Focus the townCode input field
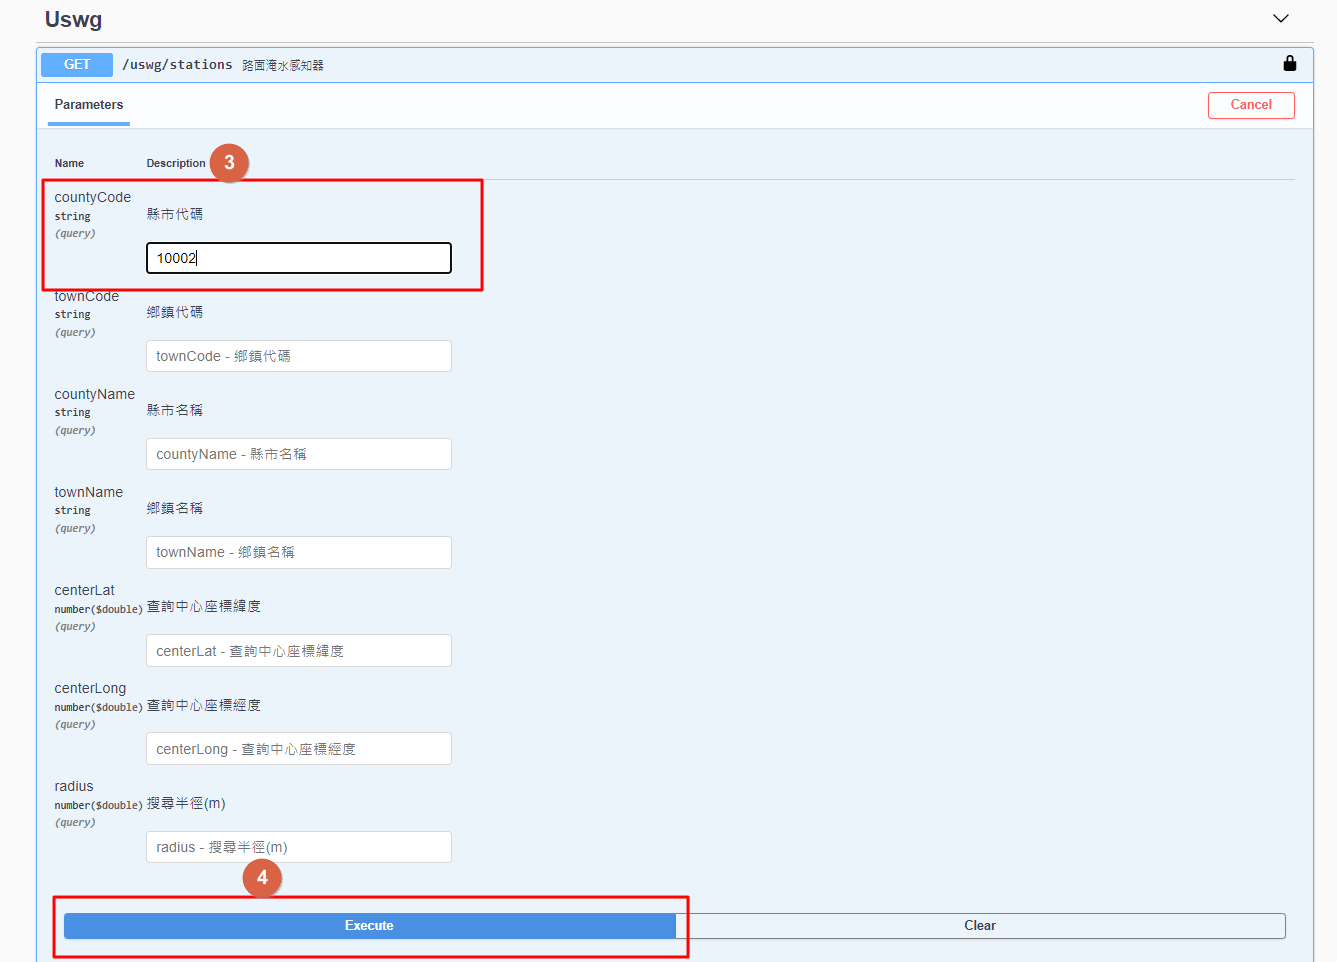 click(x=298, y=356)
